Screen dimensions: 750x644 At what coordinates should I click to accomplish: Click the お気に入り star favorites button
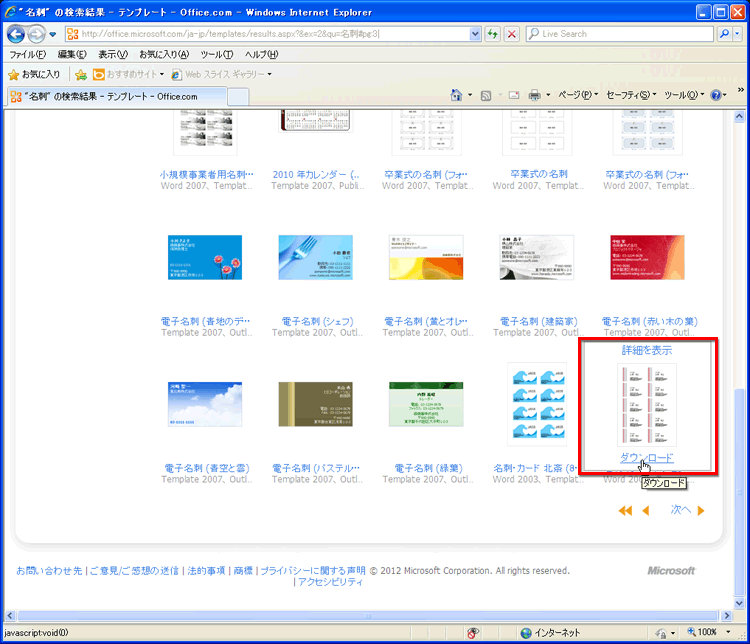pos(34,75)
